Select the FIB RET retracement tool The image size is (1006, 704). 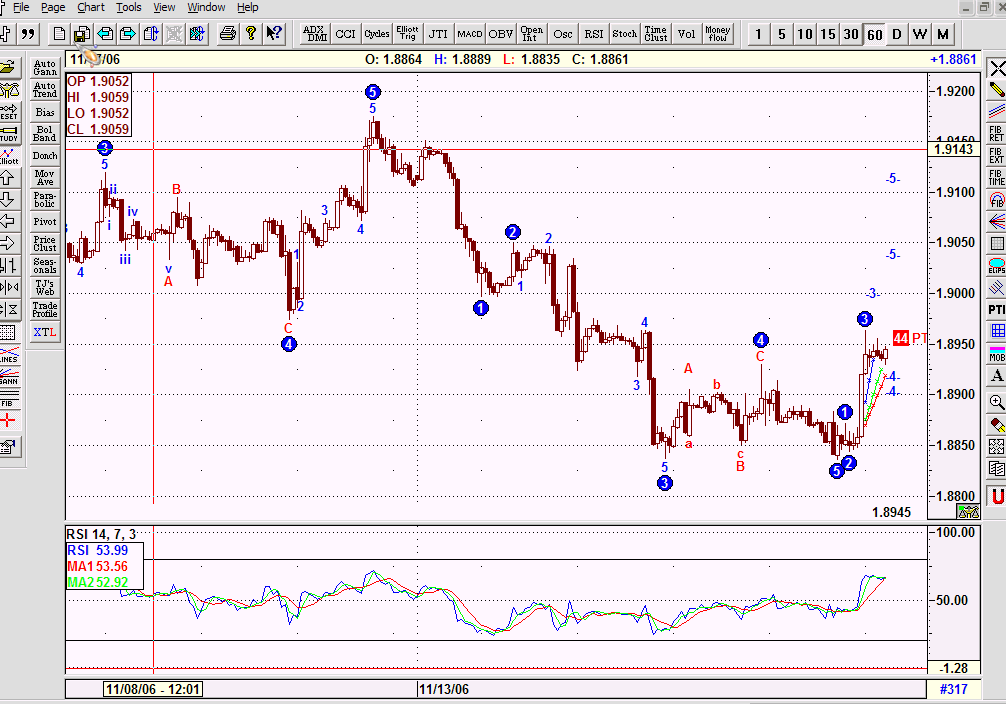(996, 134)
